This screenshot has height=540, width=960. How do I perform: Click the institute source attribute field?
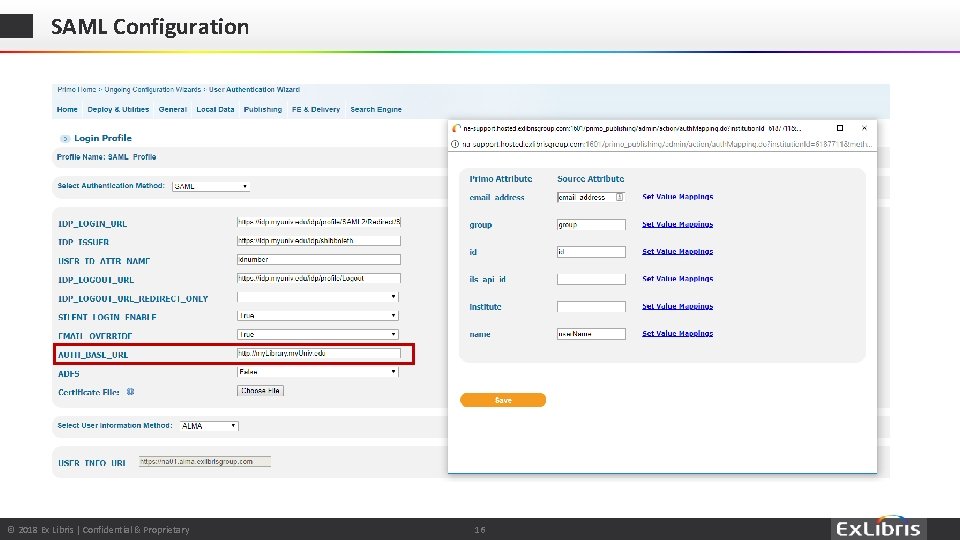coord(591,306)
